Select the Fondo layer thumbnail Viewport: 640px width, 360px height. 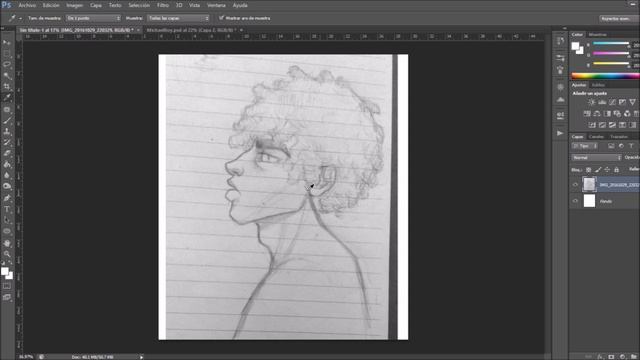589,201
